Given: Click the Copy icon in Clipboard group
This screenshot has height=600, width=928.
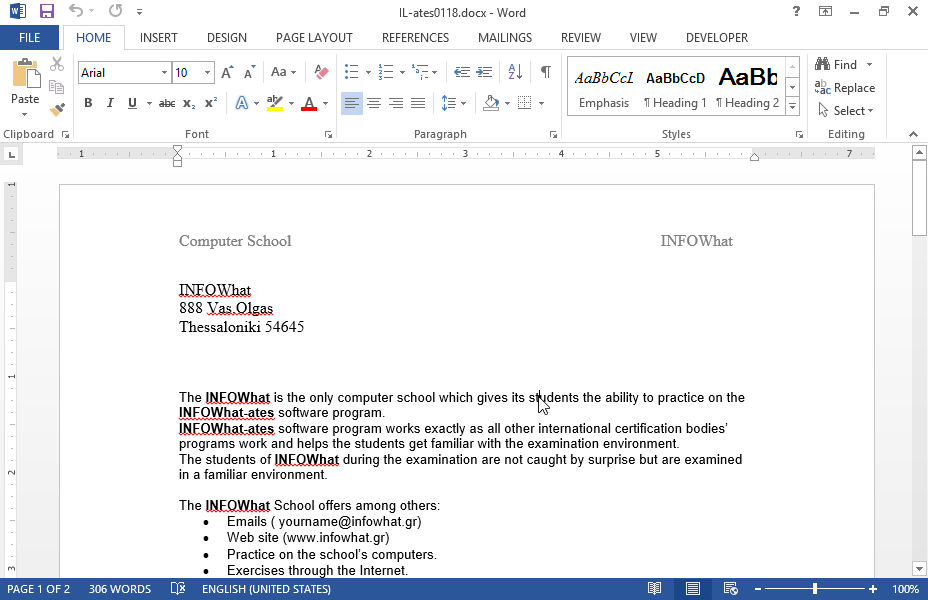Looking at the screenshot, I should 57,87.
